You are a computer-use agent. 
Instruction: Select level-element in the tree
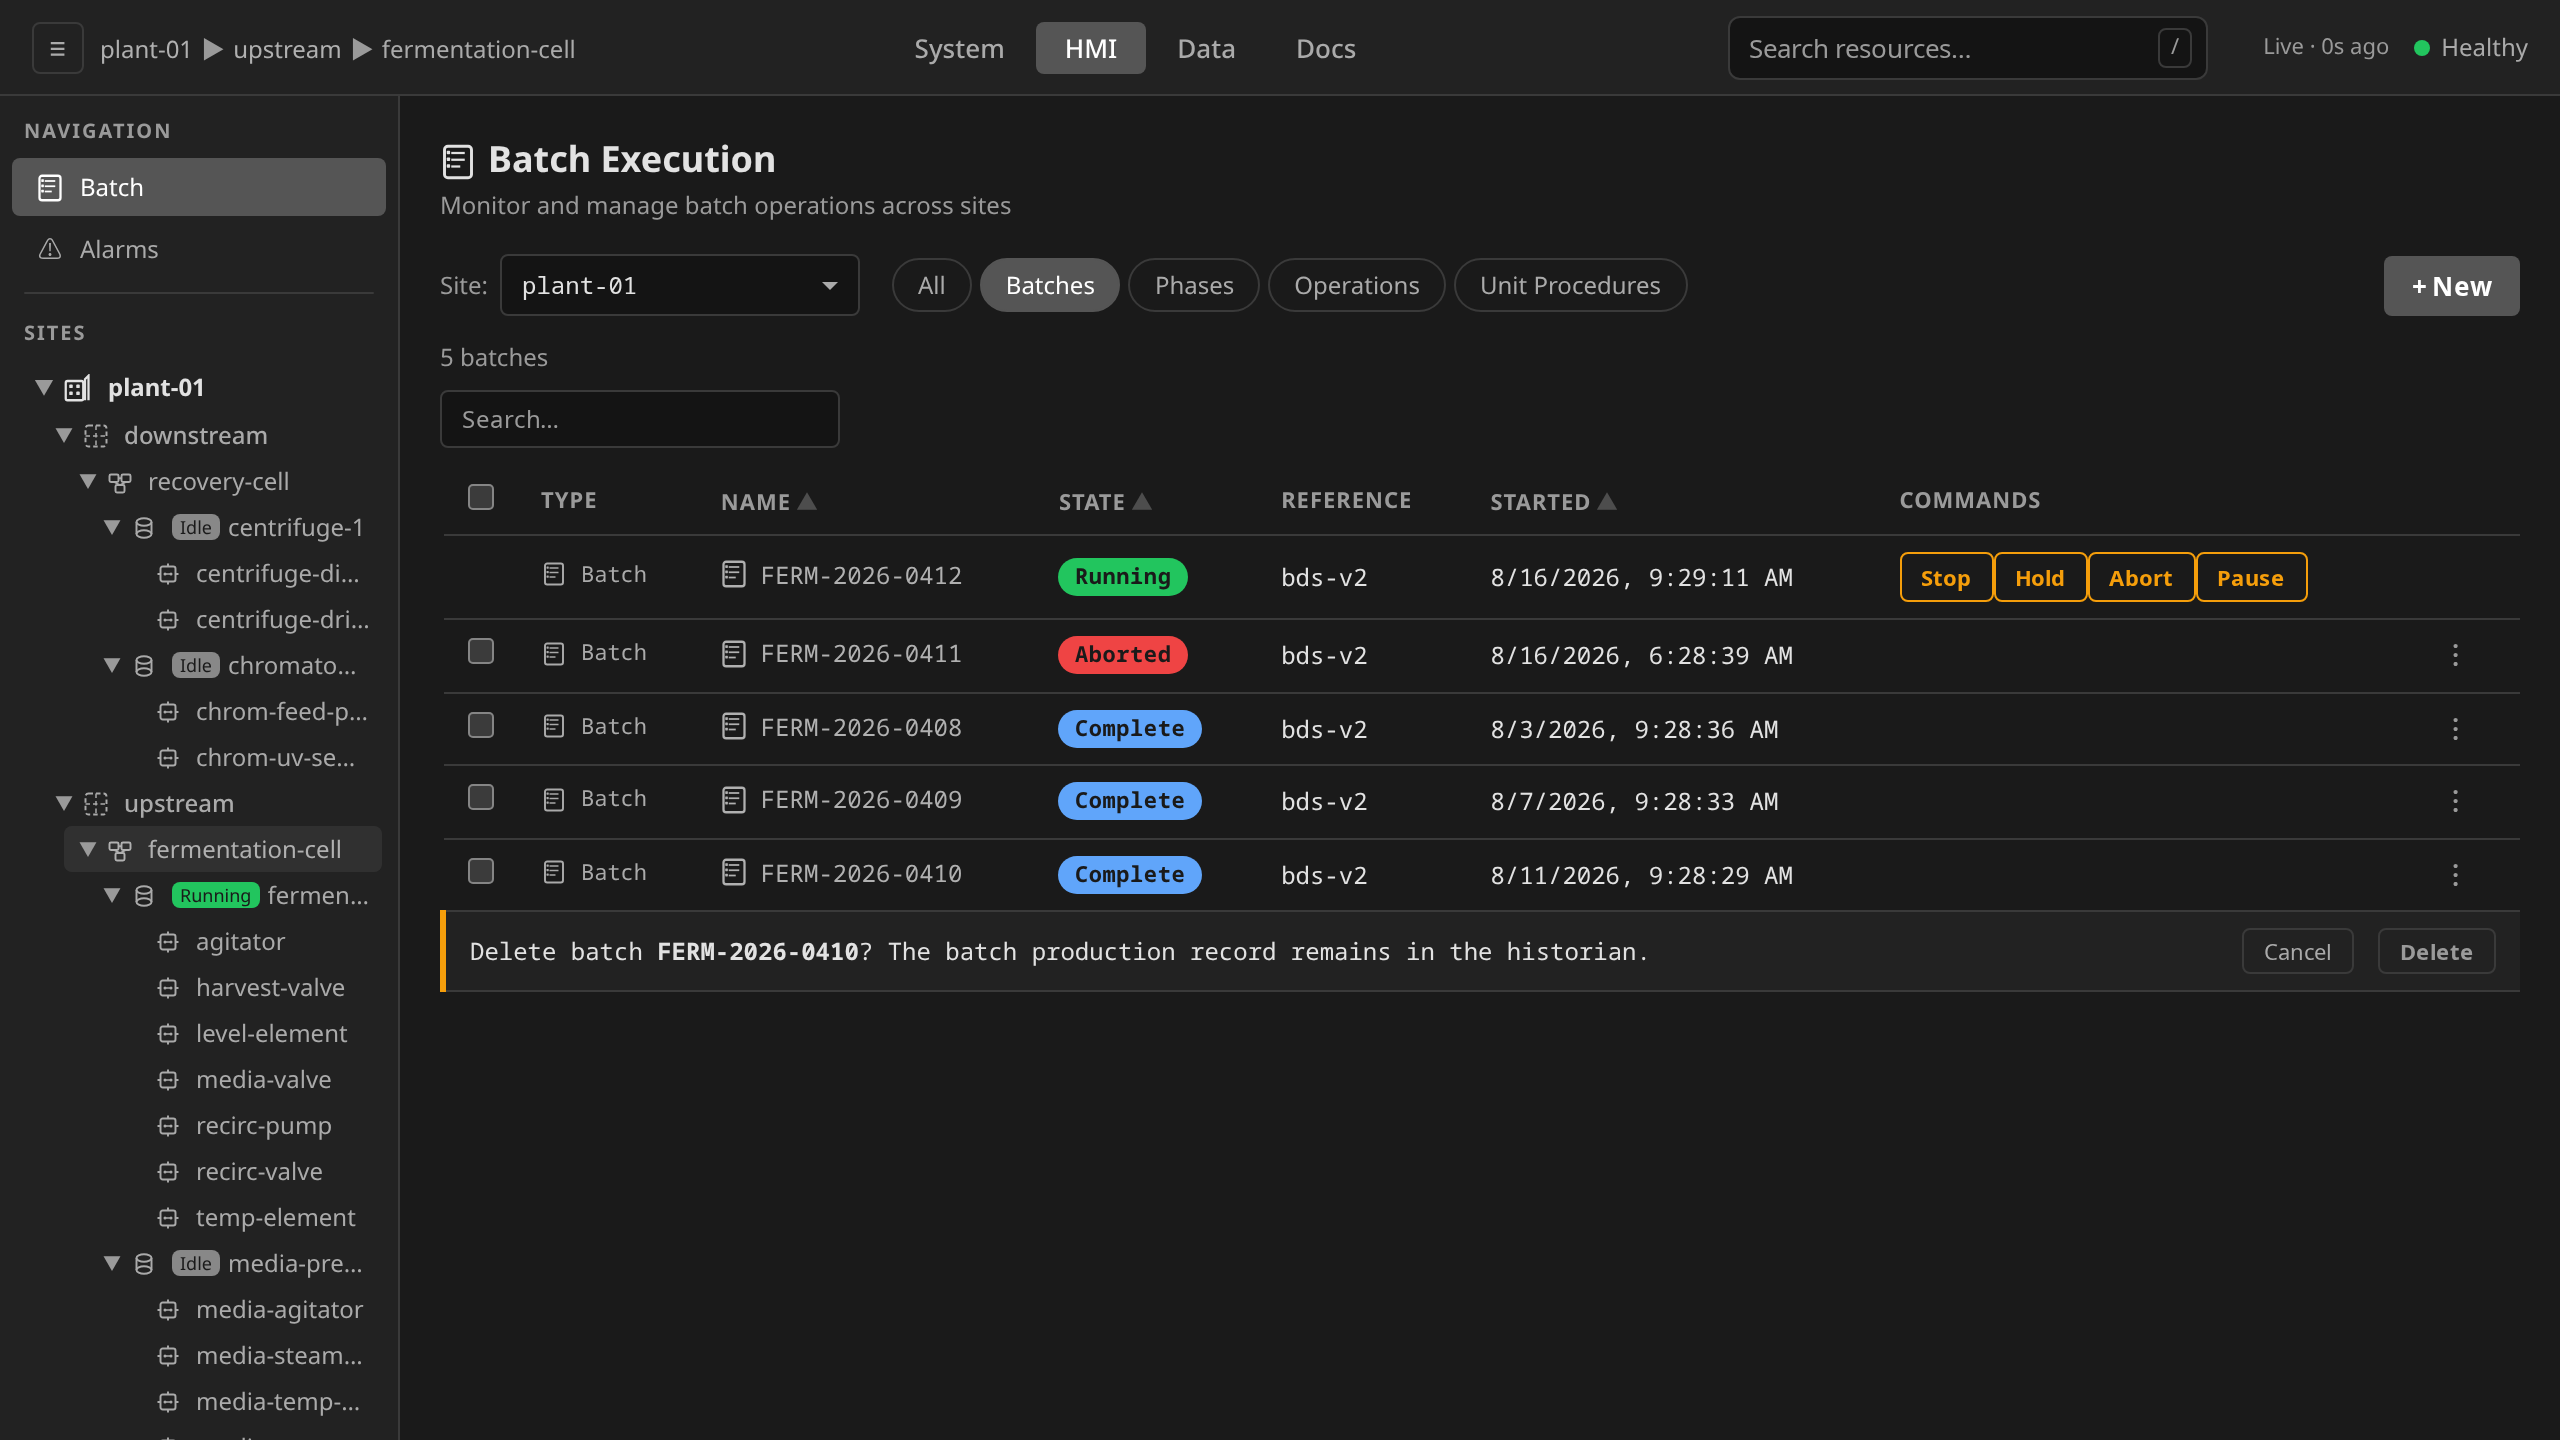271,1034
